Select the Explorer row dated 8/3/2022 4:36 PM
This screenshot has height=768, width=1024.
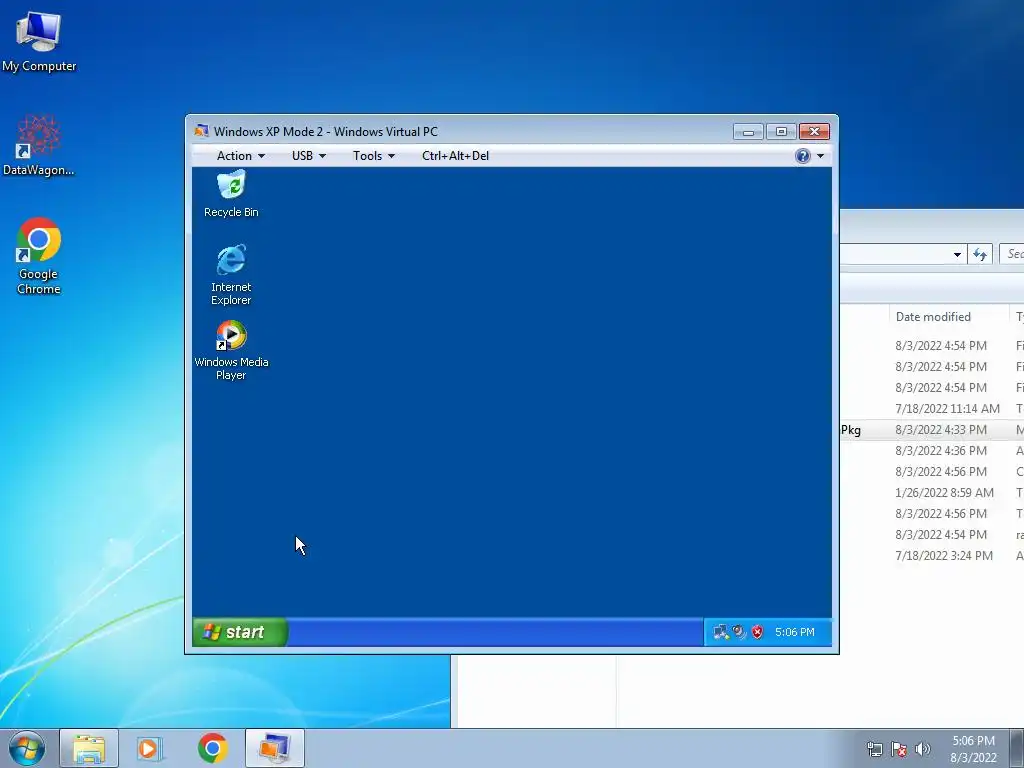pyautogui.click(x=932, y=451)
